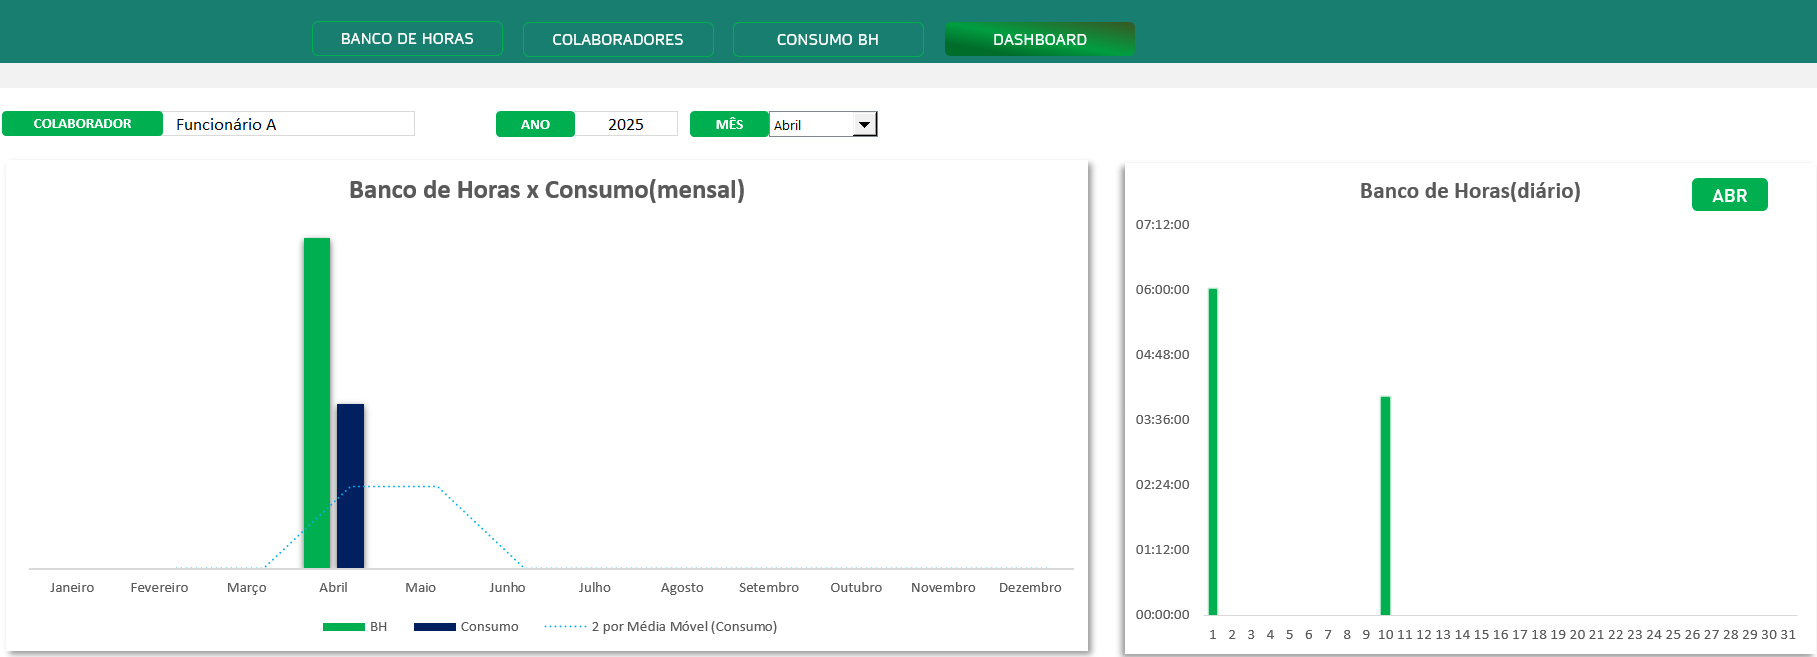Viewport: 1817px width, 657px height.
Task: Select the navy Consumo bar for Abril
Action: pyautogui.click(x=350, y=486)
